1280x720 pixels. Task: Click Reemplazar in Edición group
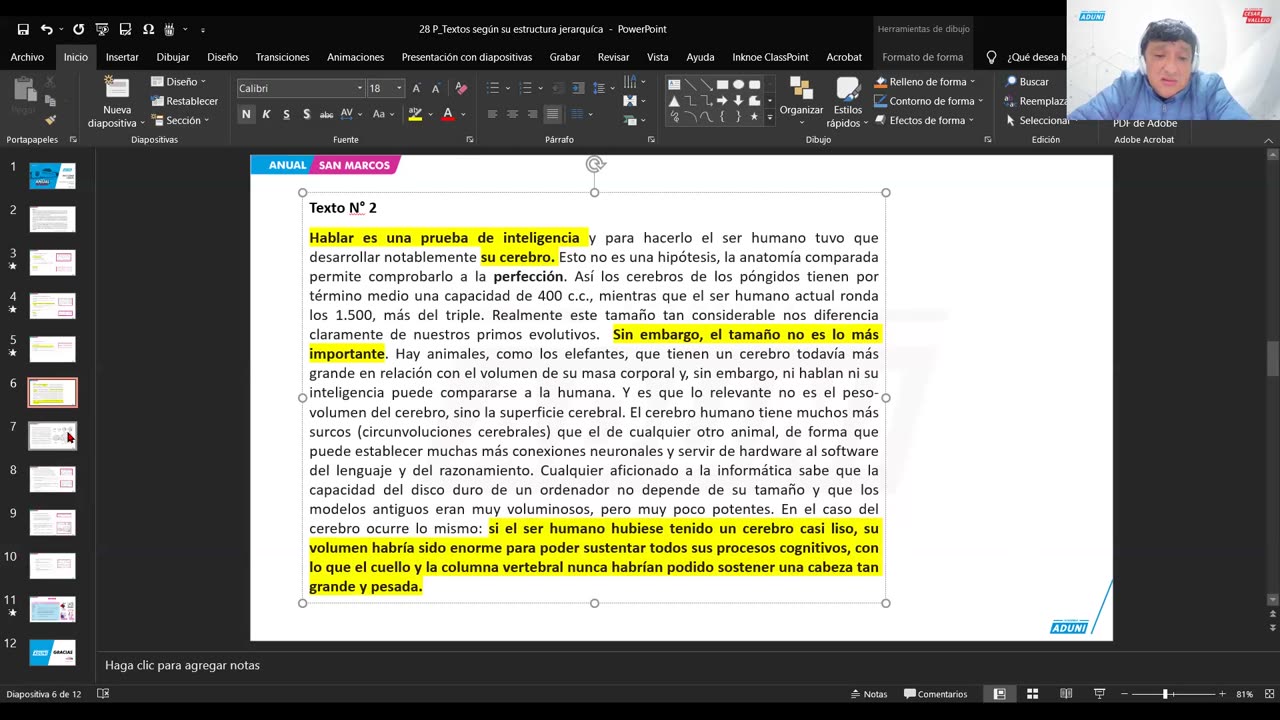click(x=1037, y=101)
